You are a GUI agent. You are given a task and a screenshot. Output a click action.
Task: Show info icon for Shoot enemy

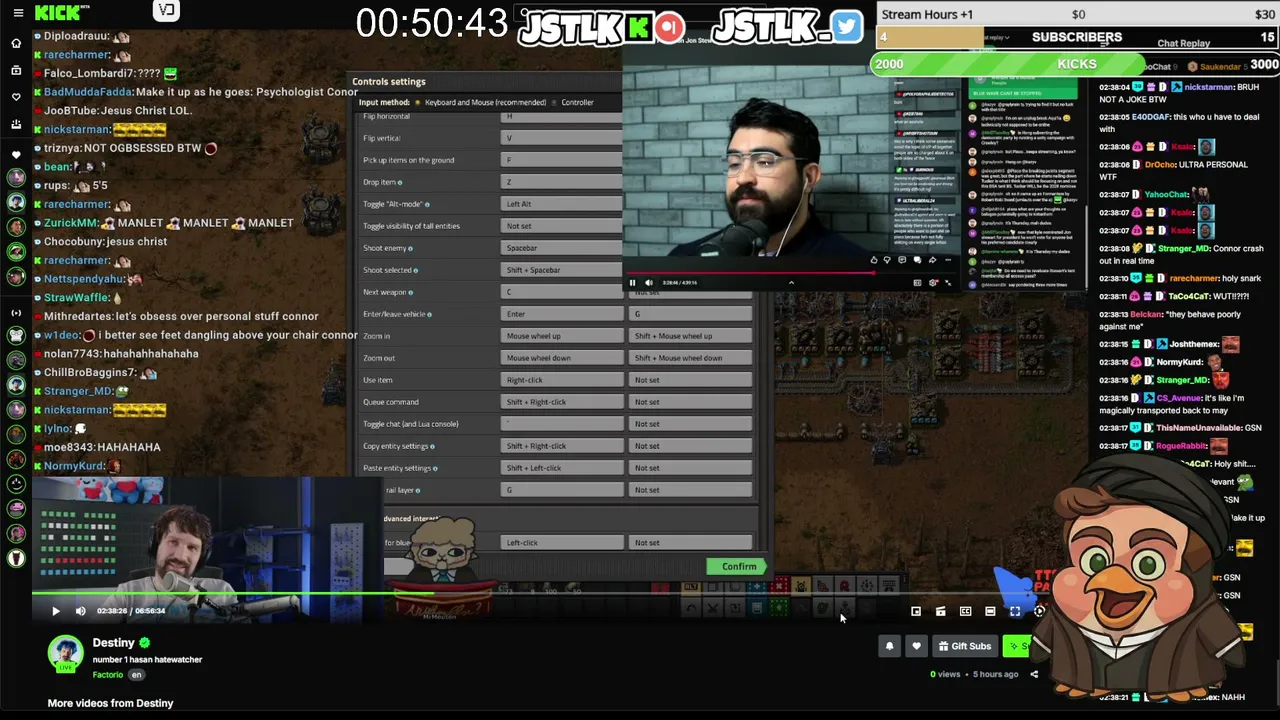click(410, 249)
